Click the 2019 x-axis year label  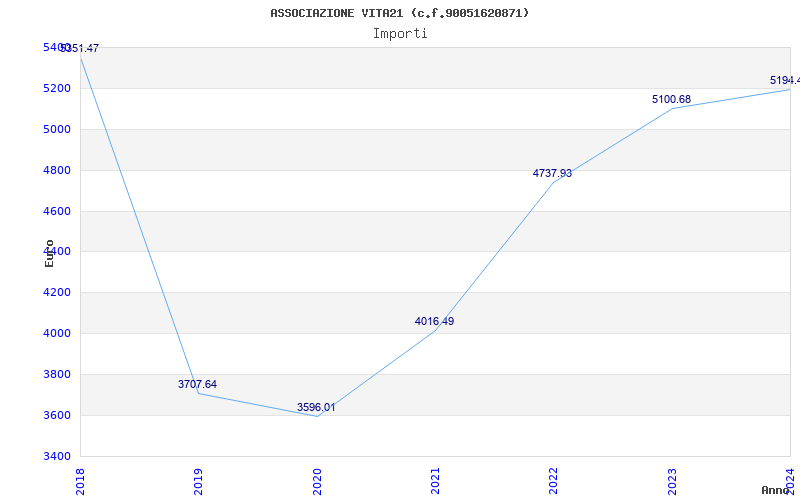198,482
